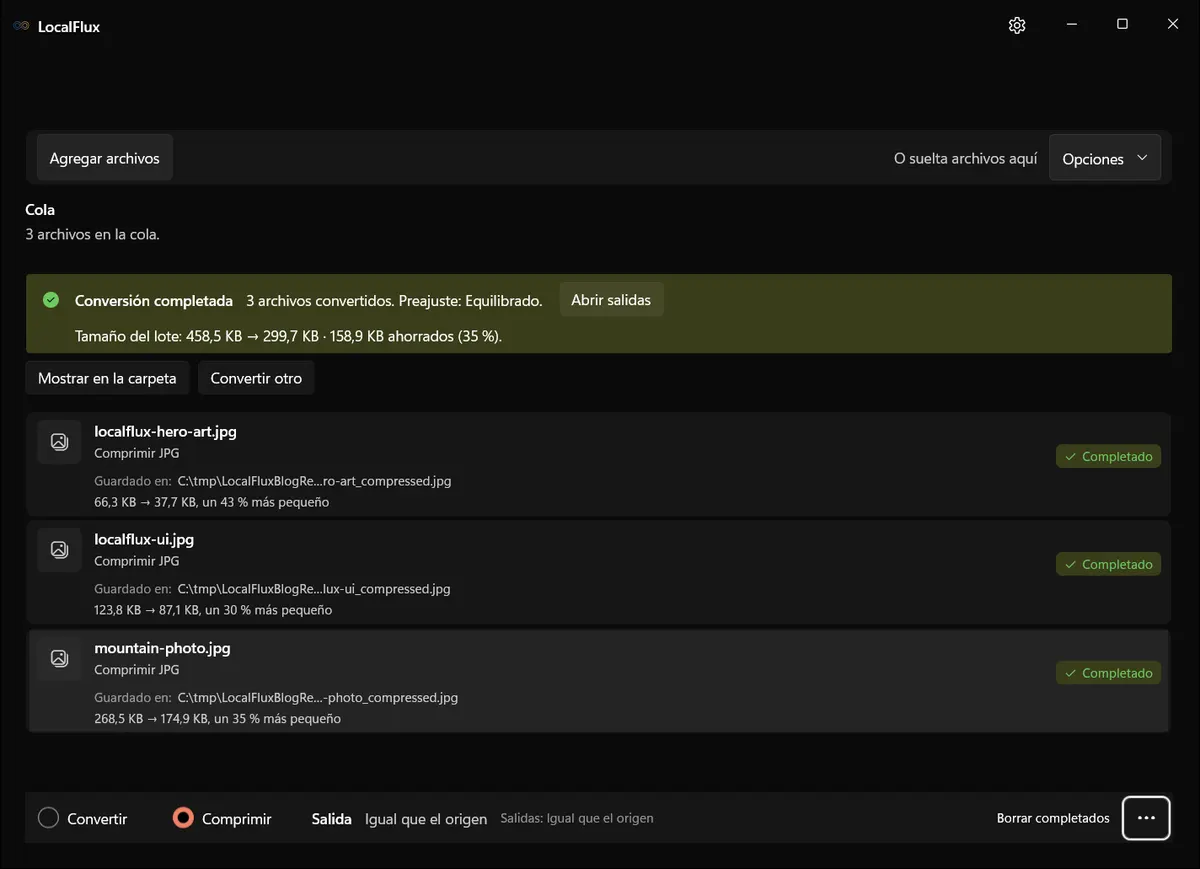Click the 'Salidas: Igual que el origen' text

tap(577, 818)
